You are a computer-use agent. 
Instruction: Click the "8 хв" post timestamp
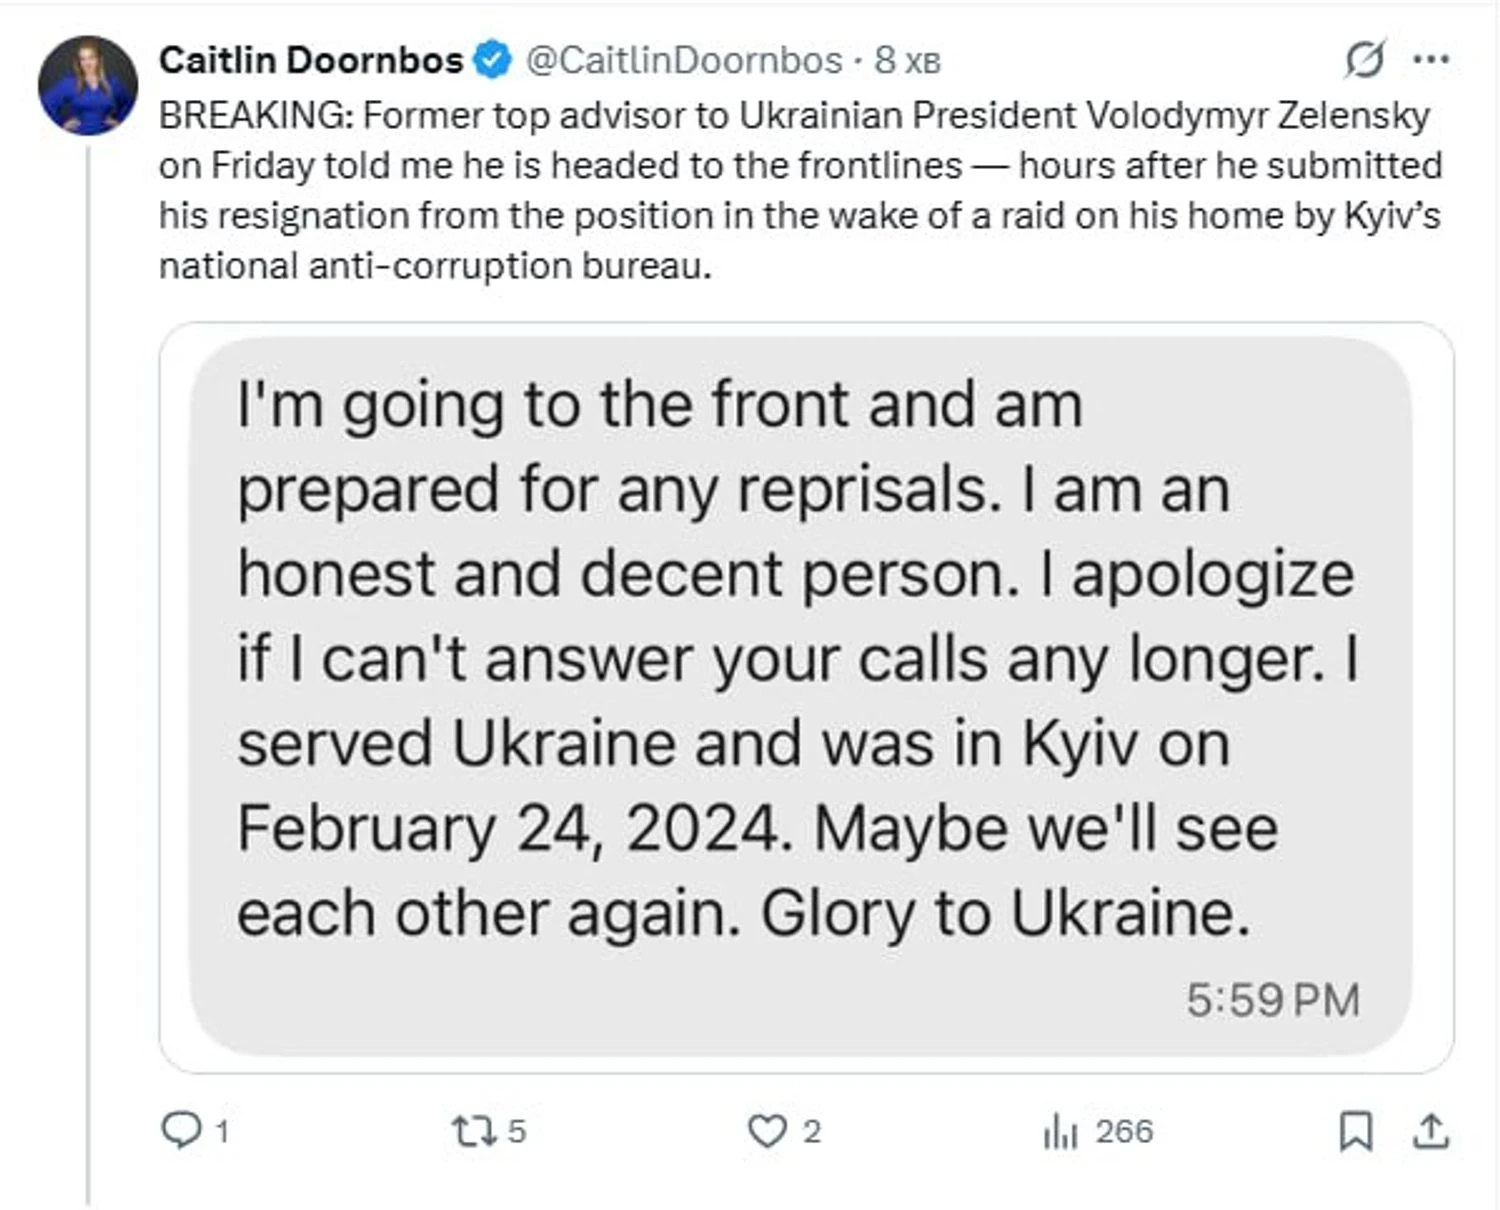pos(907,60)
